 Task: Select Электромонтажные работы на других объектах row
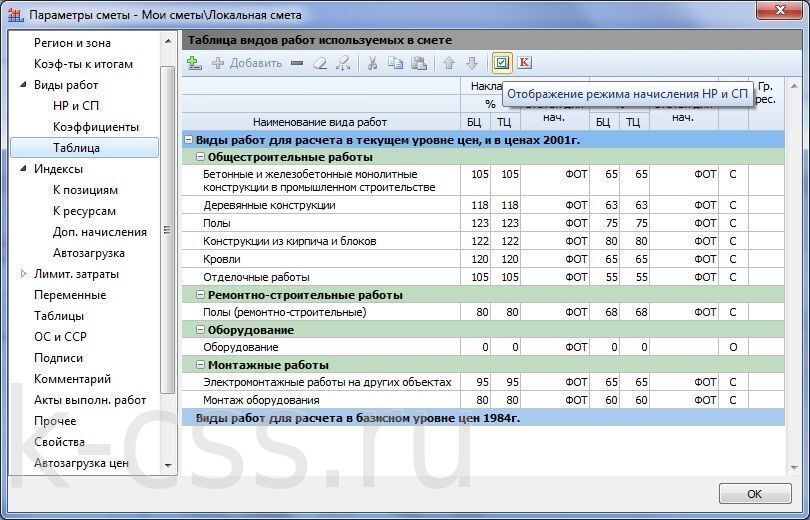pos(483,382)
